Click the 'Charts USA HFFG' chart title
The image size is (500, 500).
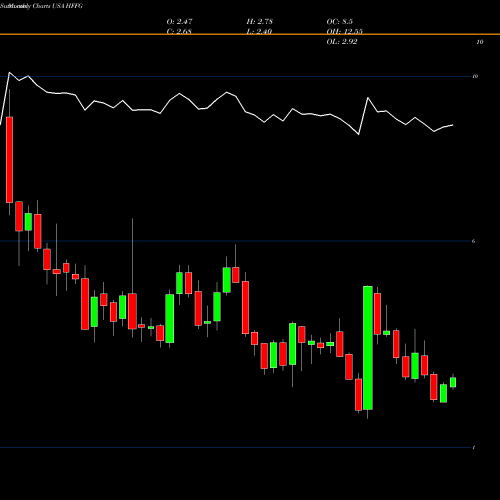coord(58,6)
